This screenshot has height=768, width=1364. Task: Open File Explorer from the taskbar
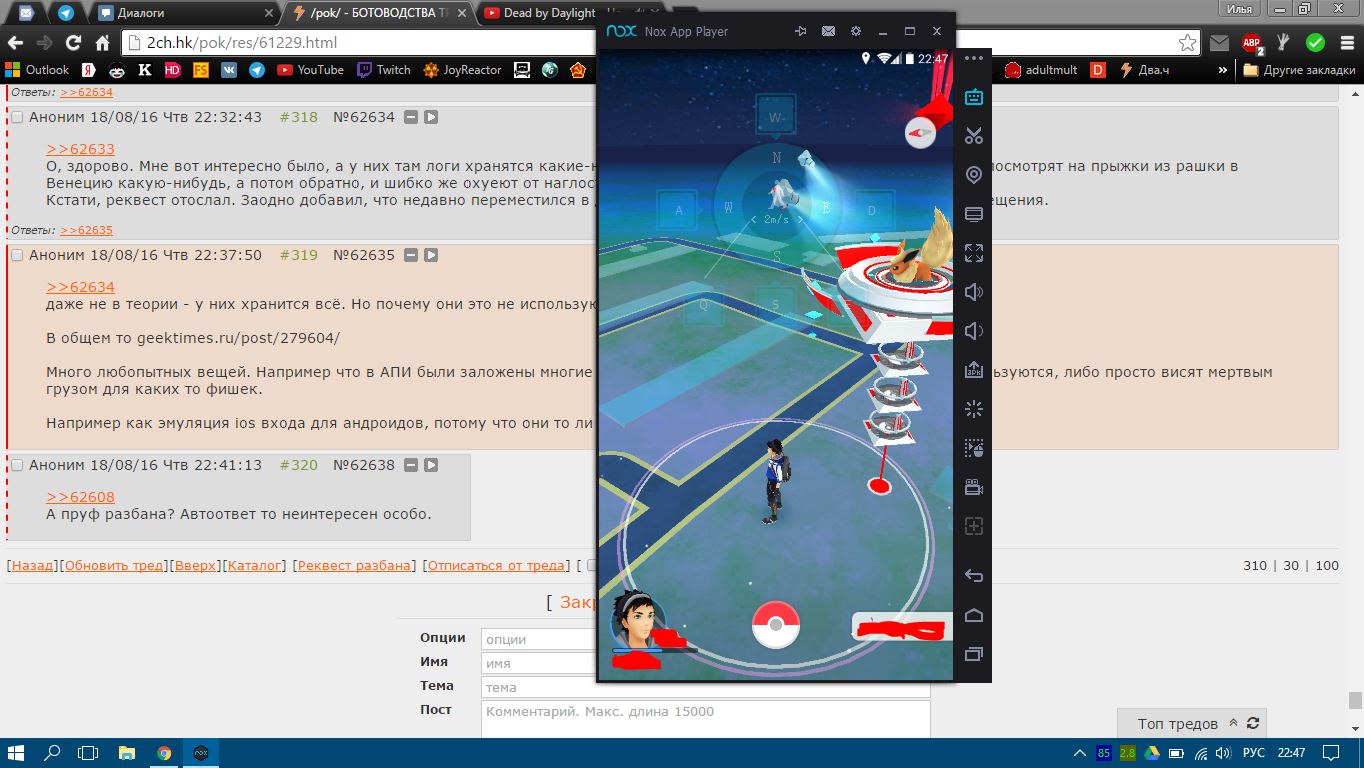pyautogui.click(x=127, y=753)
